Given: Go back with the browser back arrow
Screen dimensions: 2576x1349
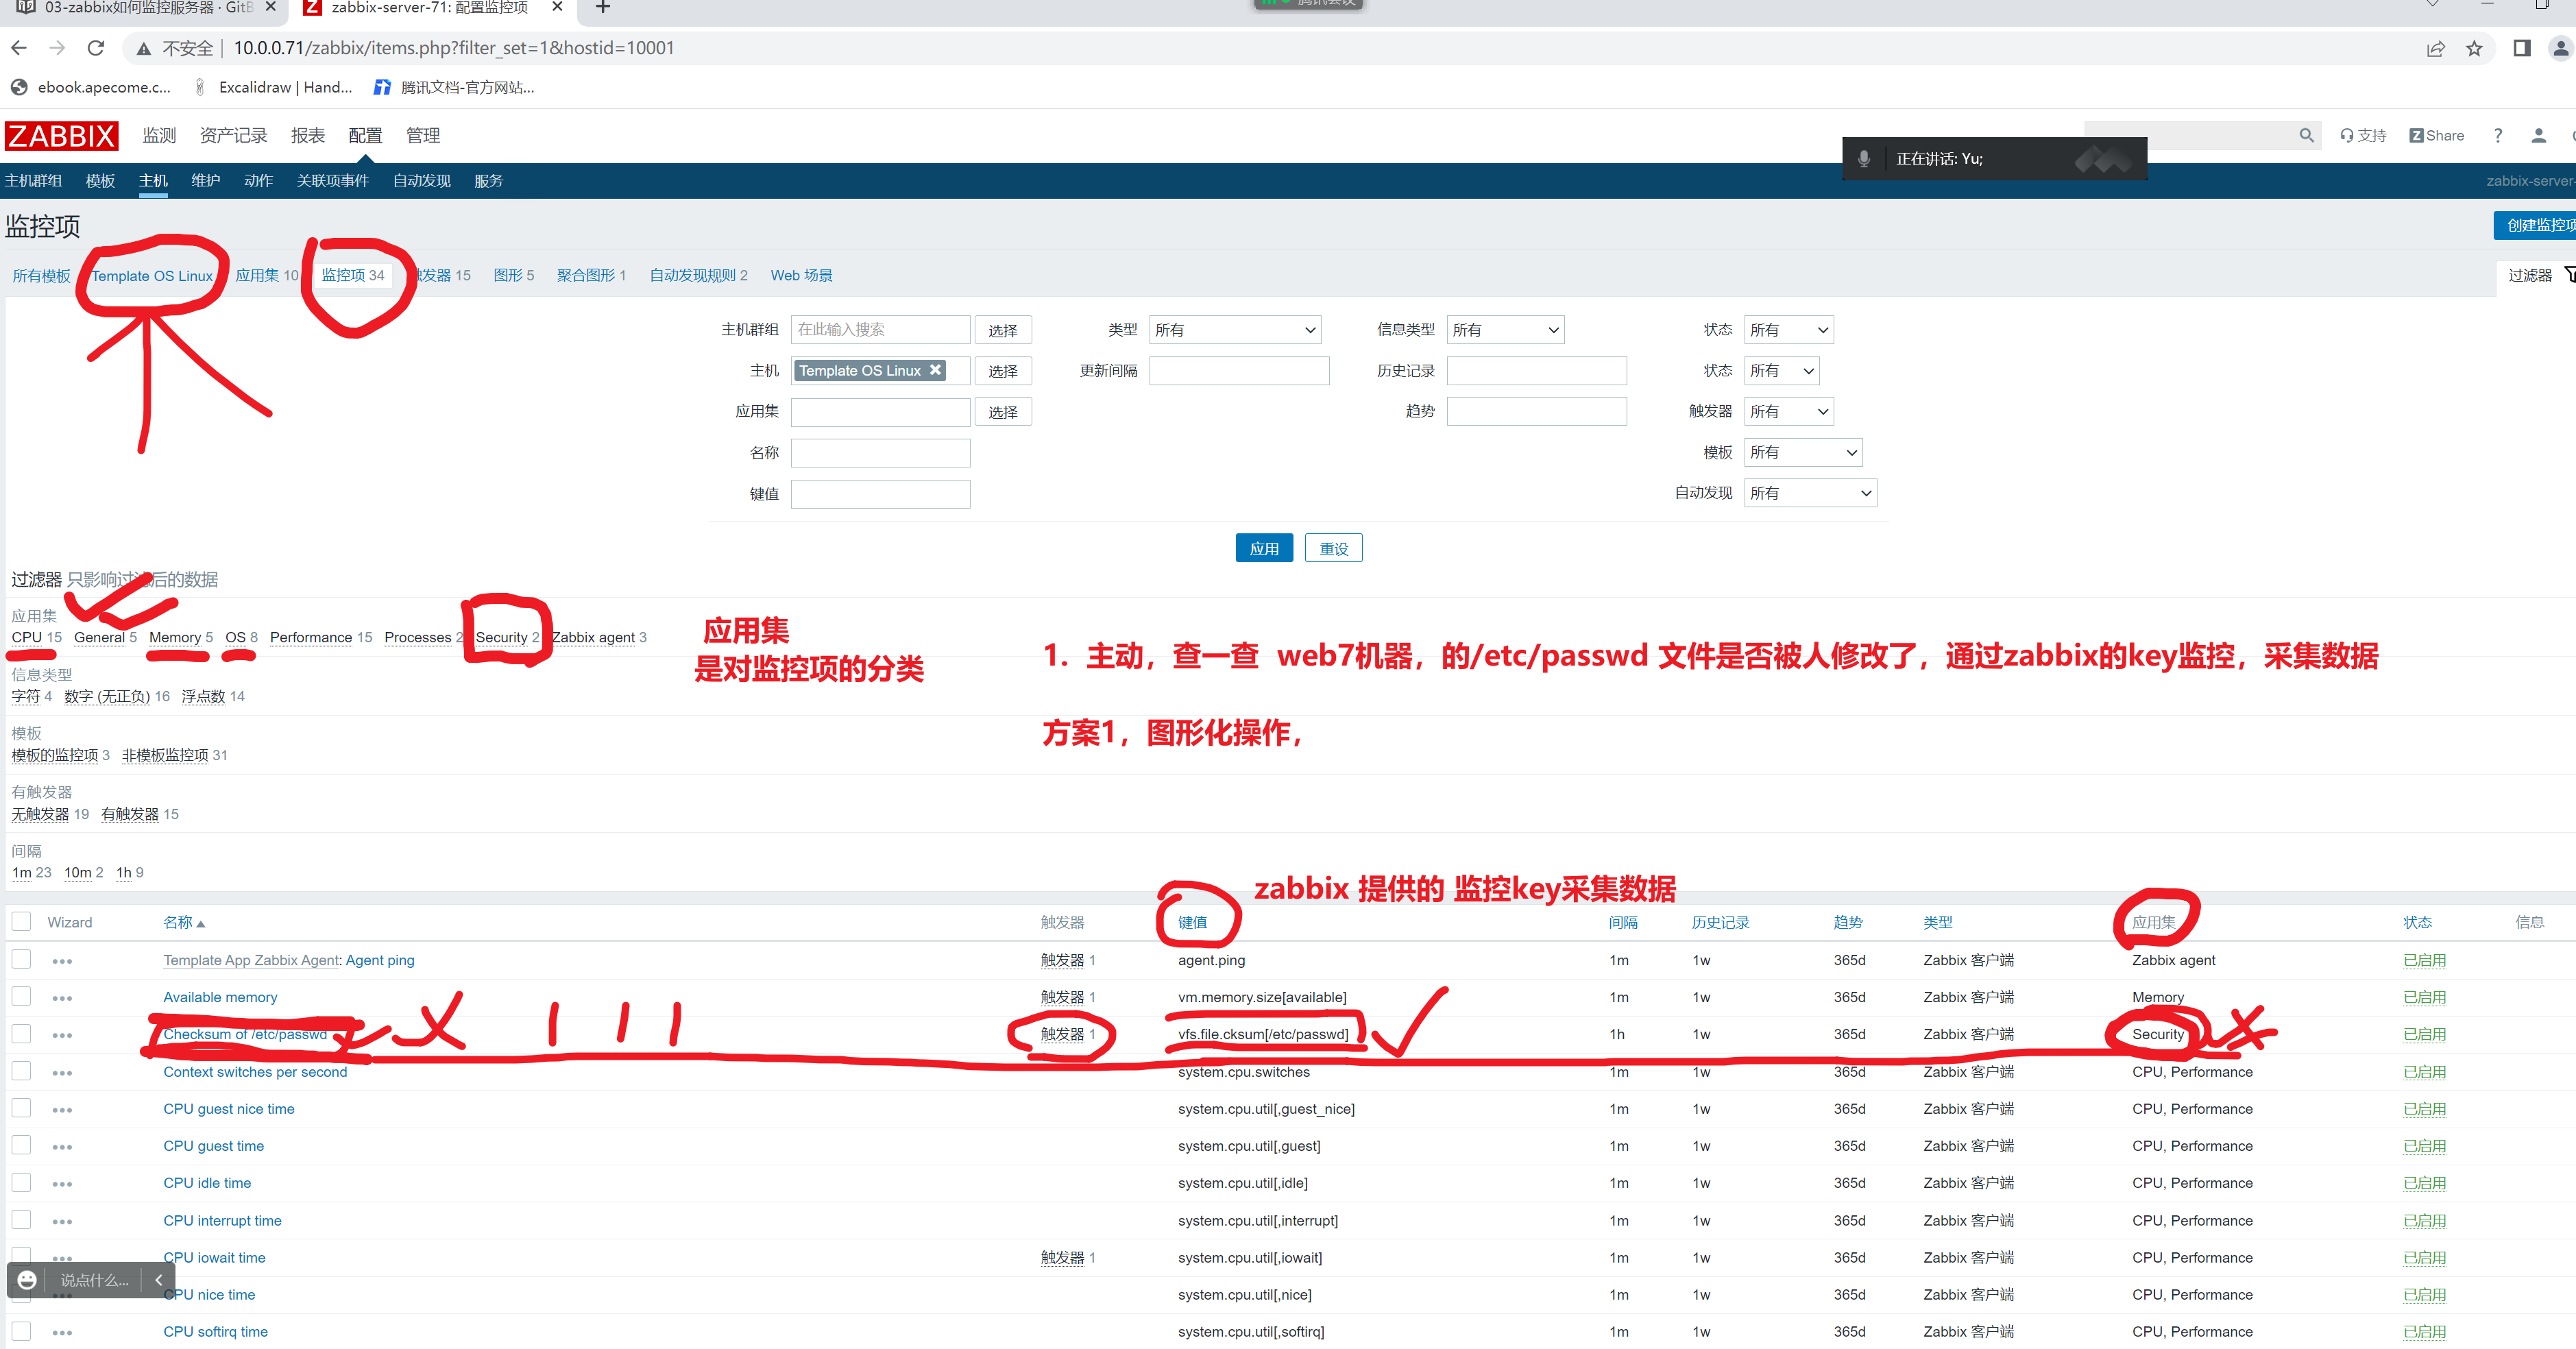Looking at the screenshot, I should click(x=19, y=48).
